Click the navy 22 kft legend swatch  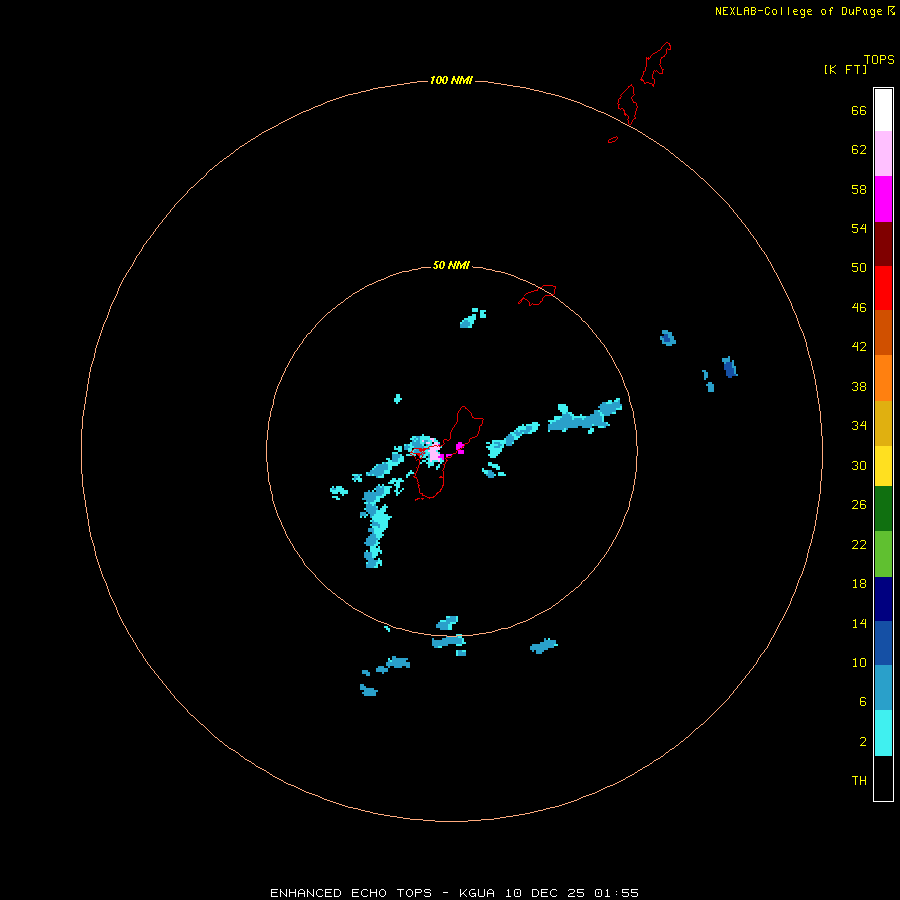883,599
